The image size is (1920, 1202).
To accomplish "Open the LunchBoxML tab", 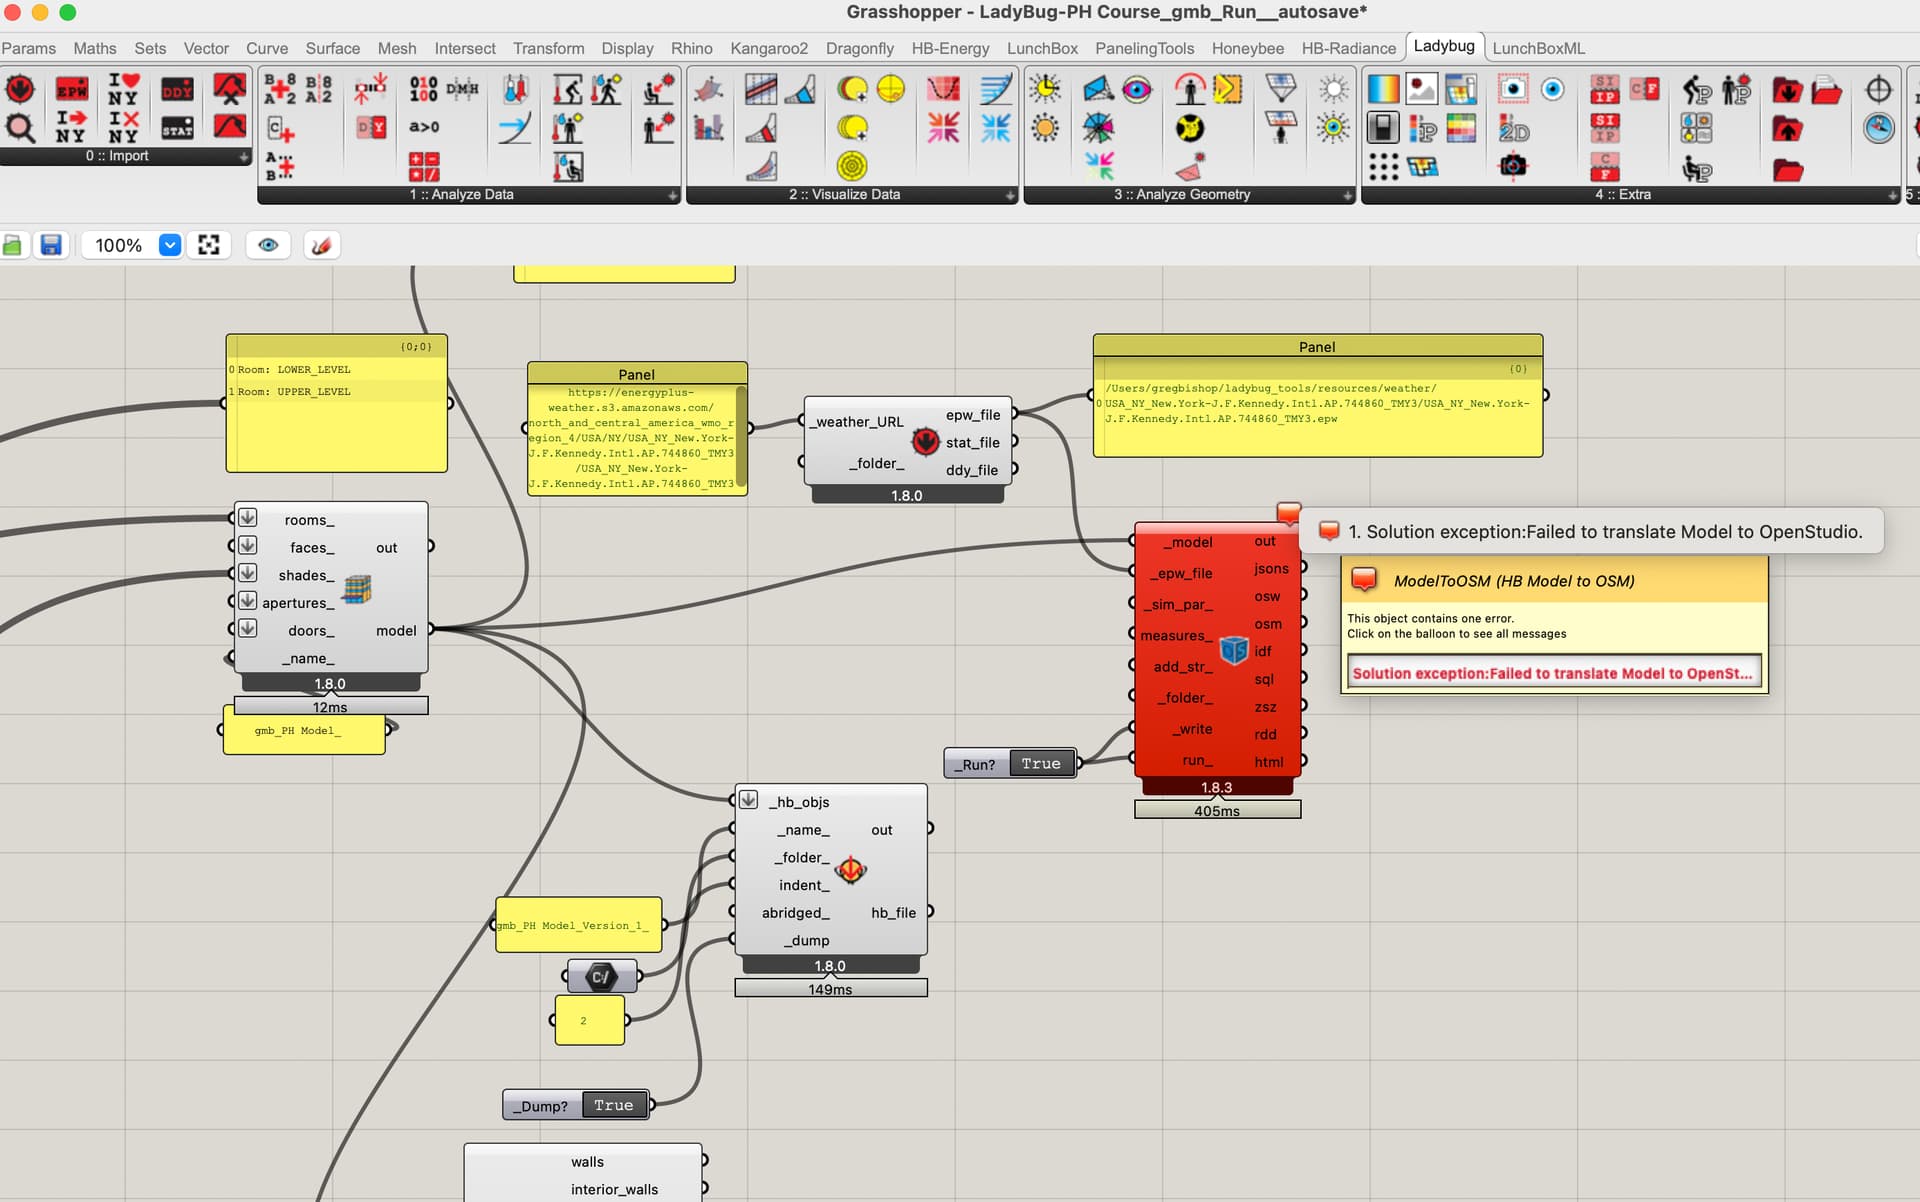I will [x=1538, y=48].
